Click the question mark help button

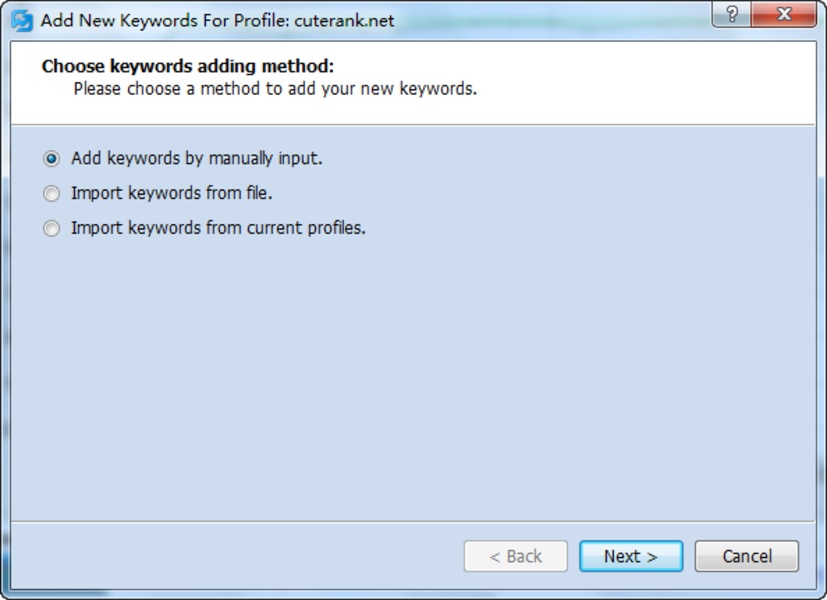click(732, 15)
